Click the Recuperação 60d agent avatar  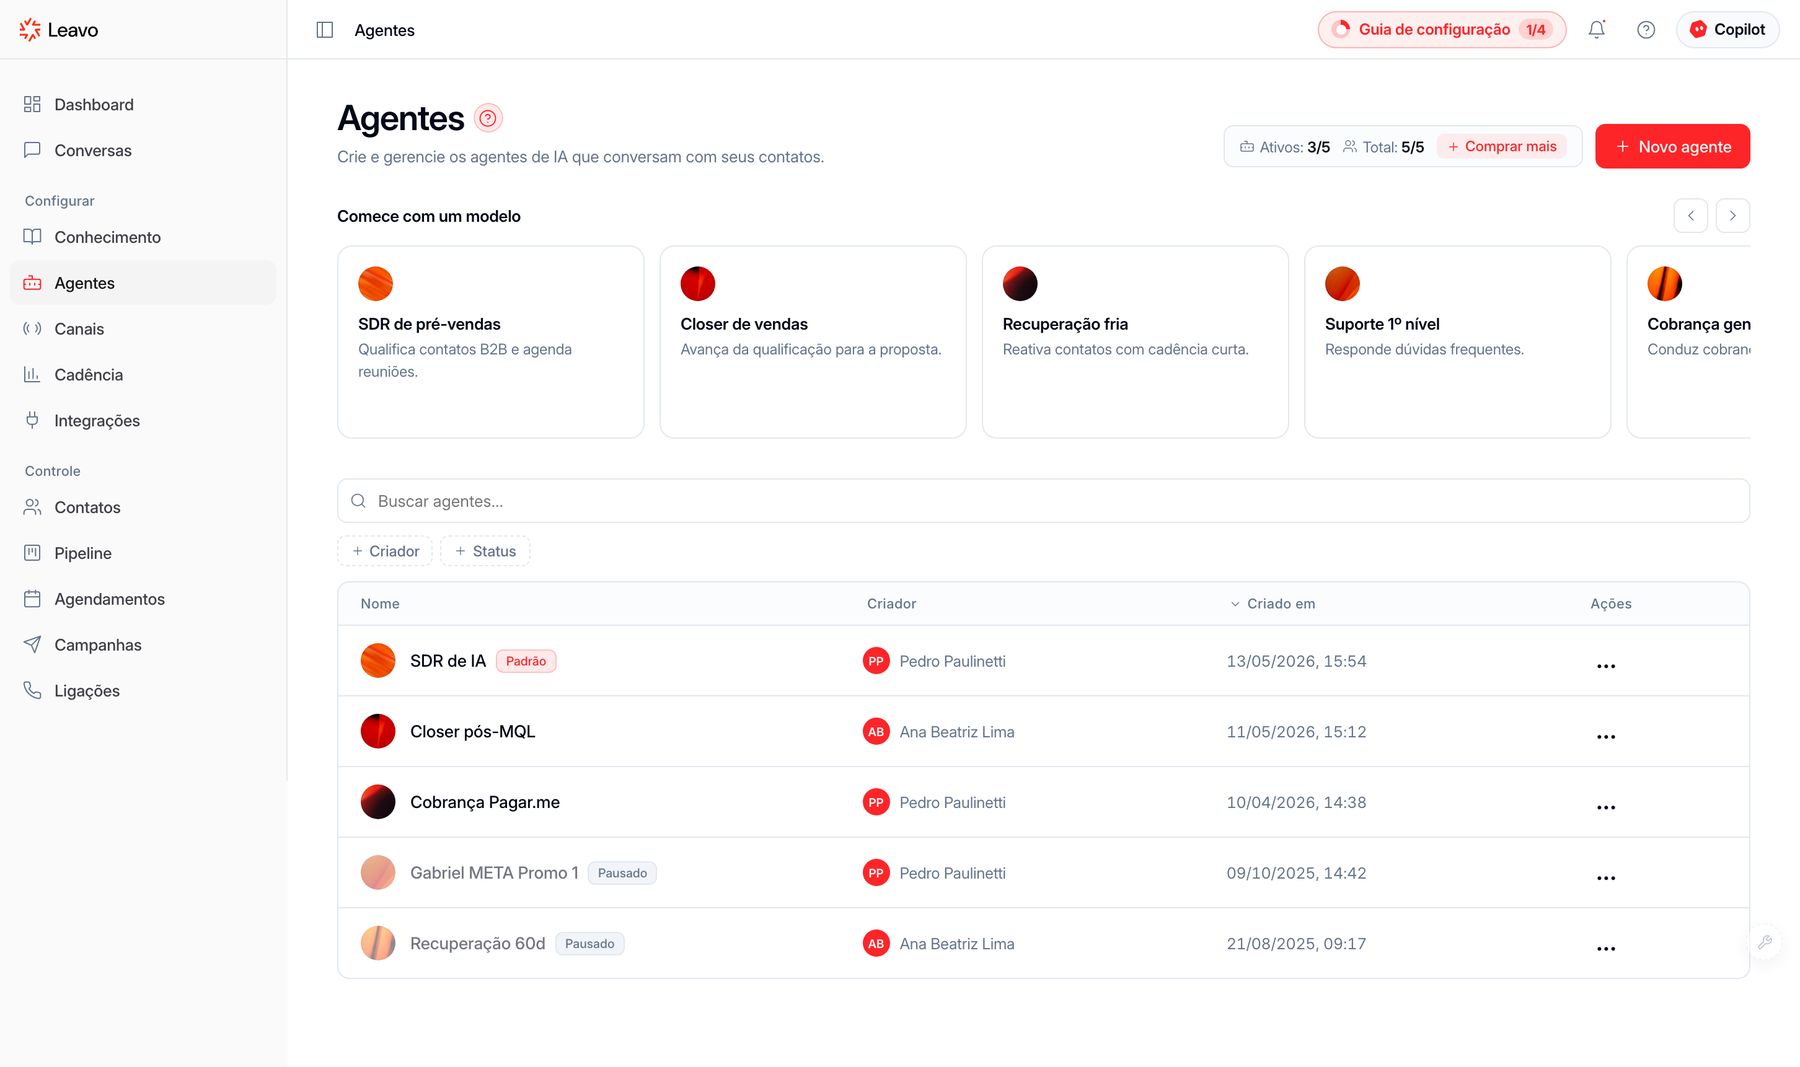[x=378, y=943]
